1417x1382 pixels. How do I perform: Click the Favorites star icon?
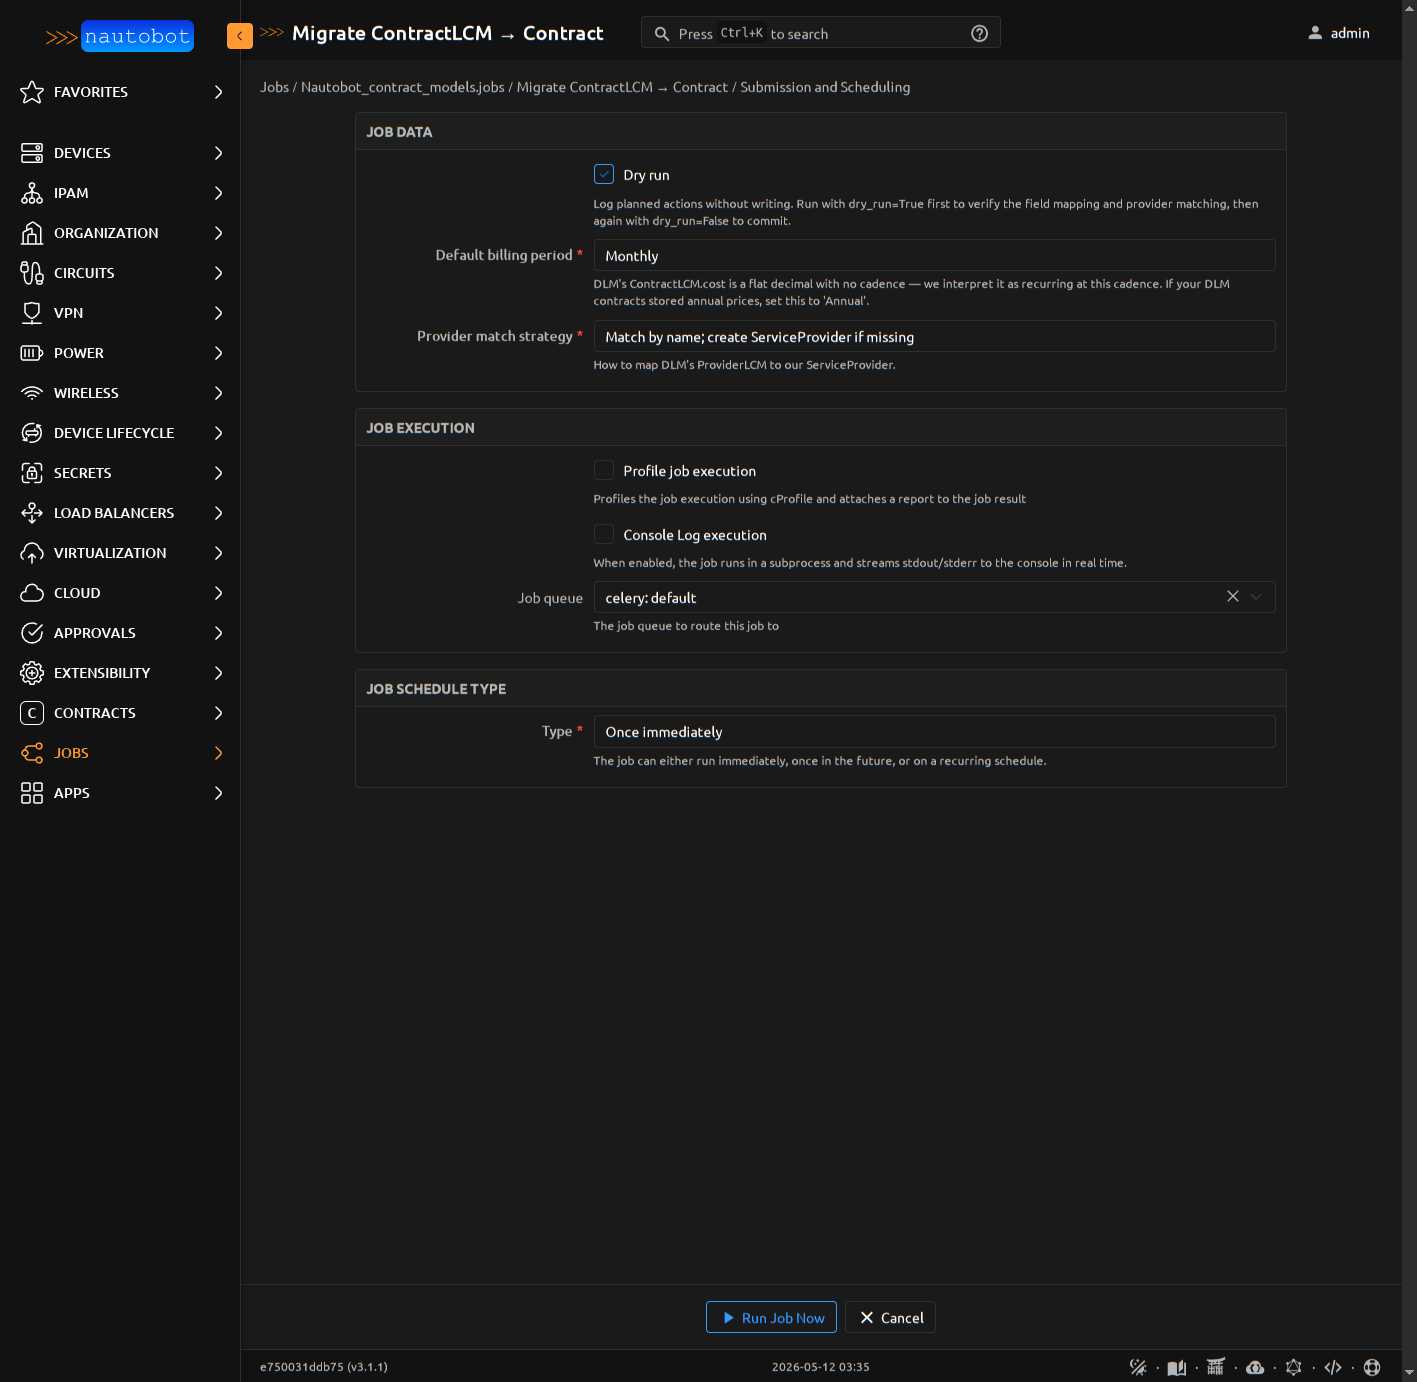coord(32,92)
